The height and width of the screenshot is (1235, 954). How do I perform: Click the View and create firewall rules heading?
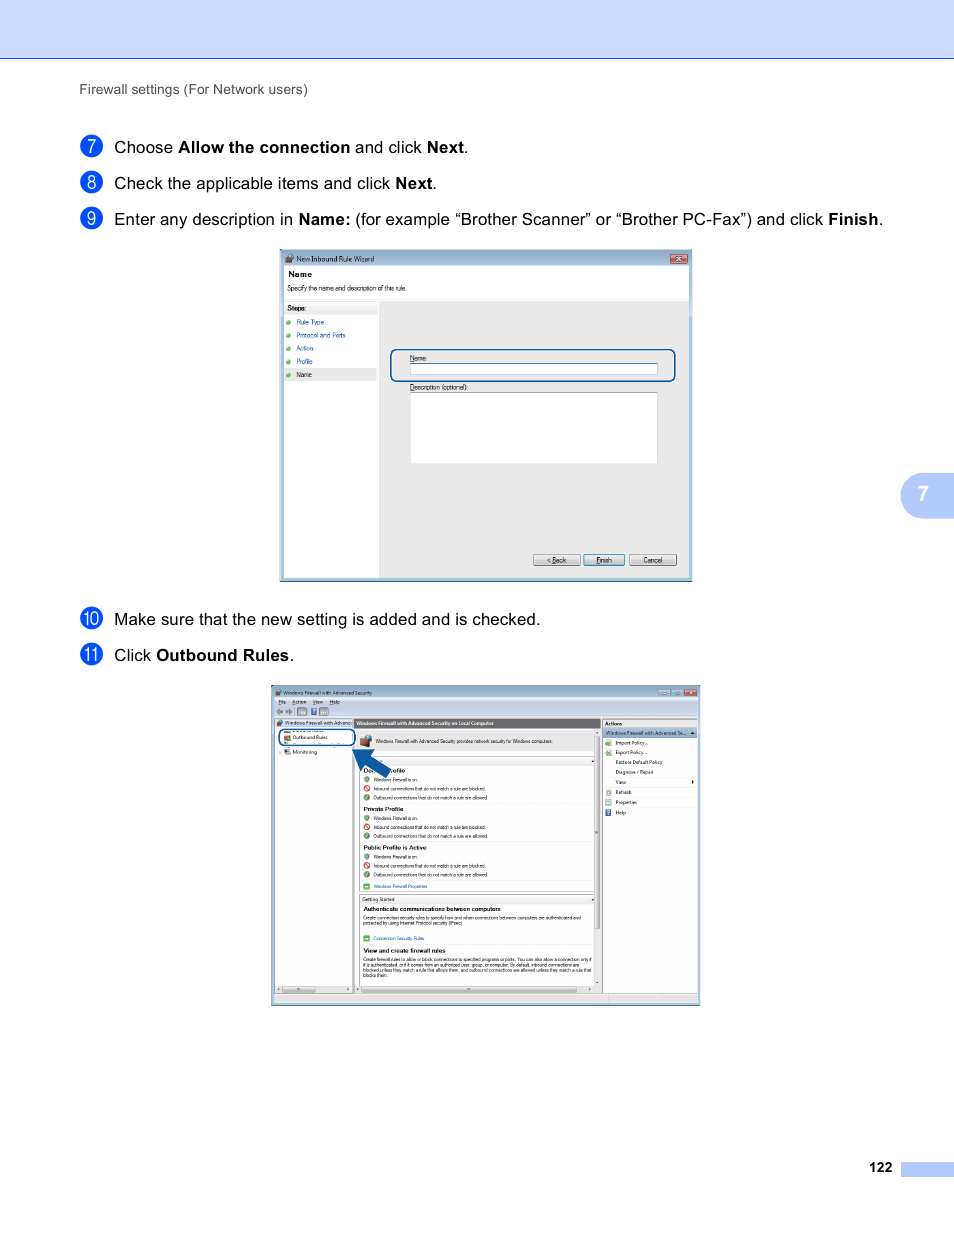404,951
